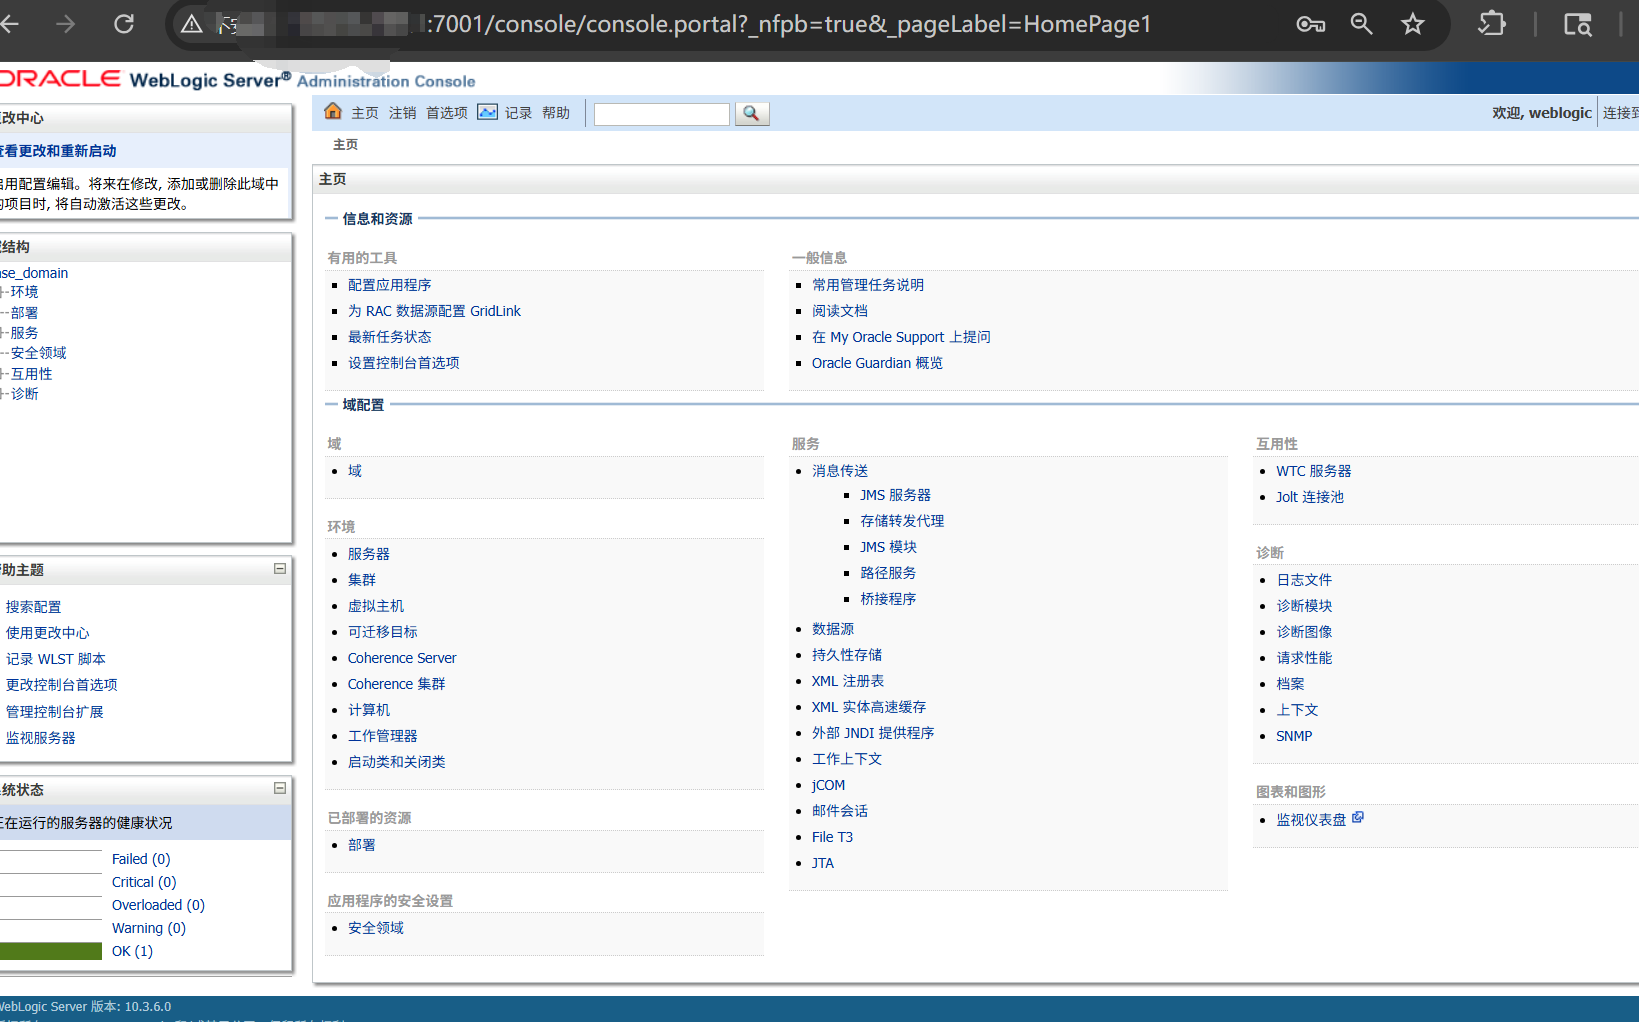This screenshot has height=1022, width=1639.
Task: Focus the console search field
Action: point(661,114)
